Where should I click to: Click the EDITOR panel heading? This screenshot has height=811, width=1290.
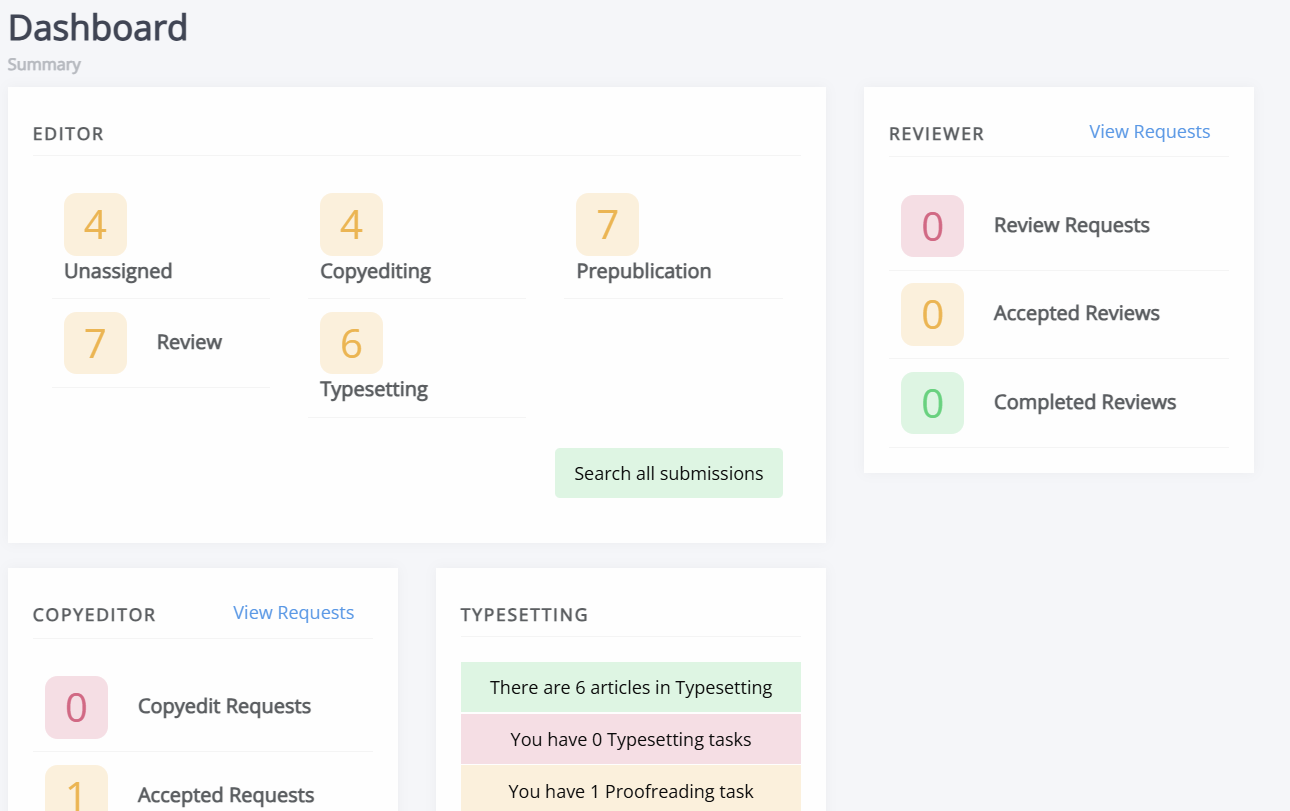68,133
